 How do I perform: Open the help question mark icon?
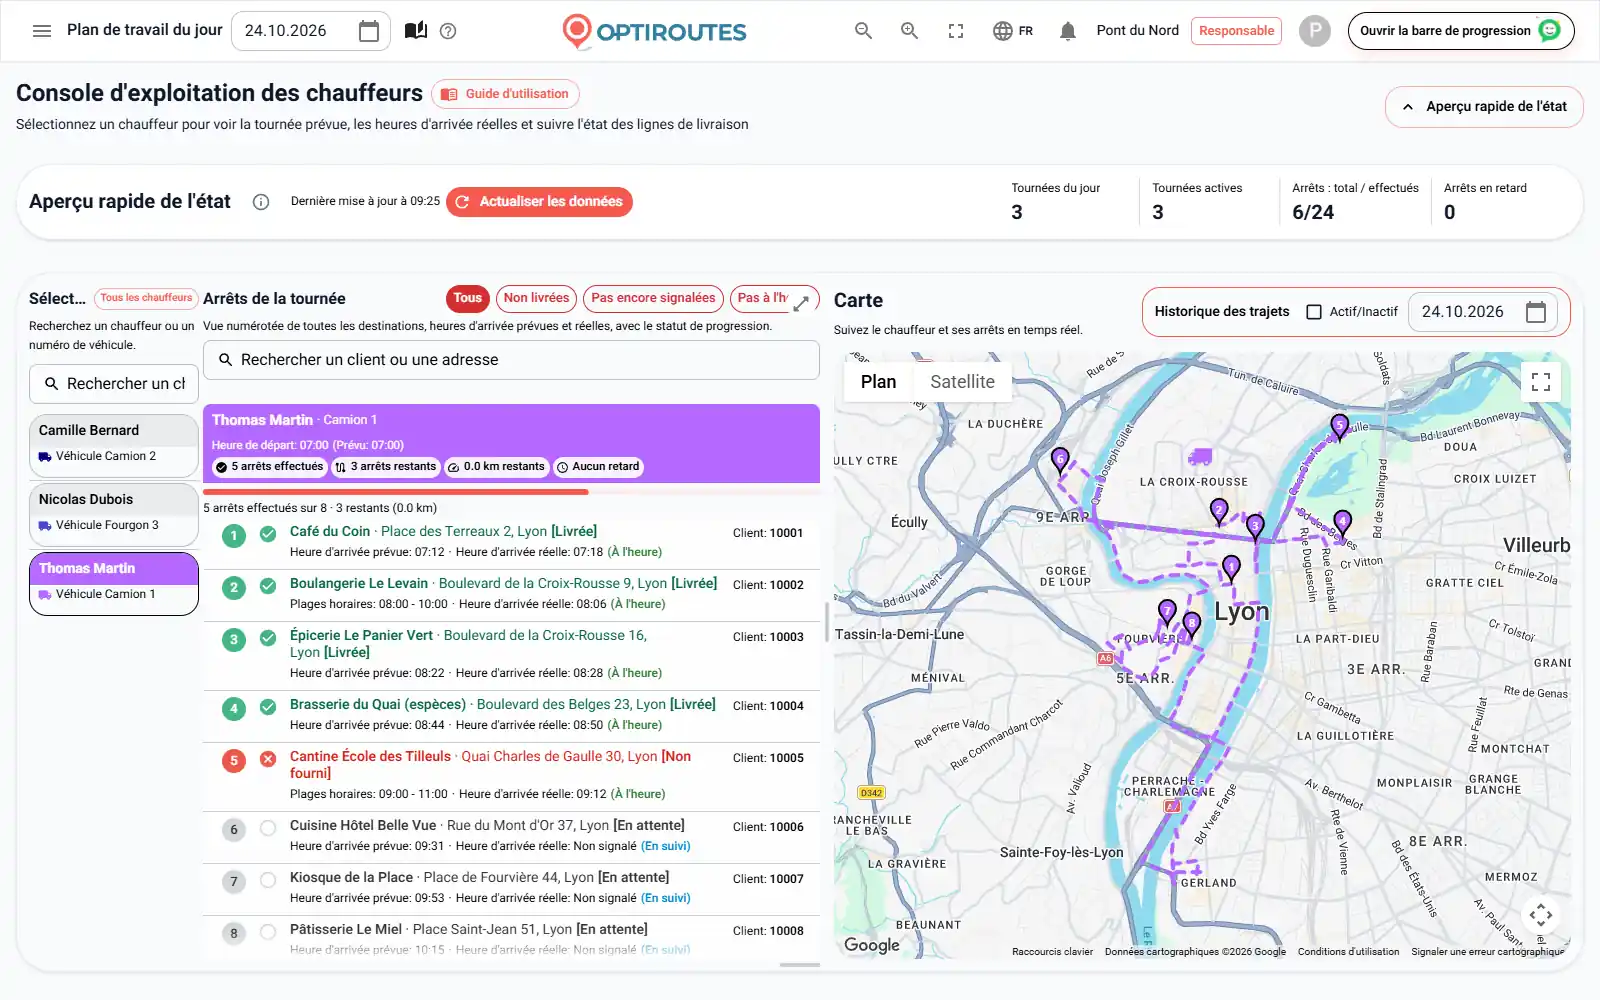[x=448, y=31]
